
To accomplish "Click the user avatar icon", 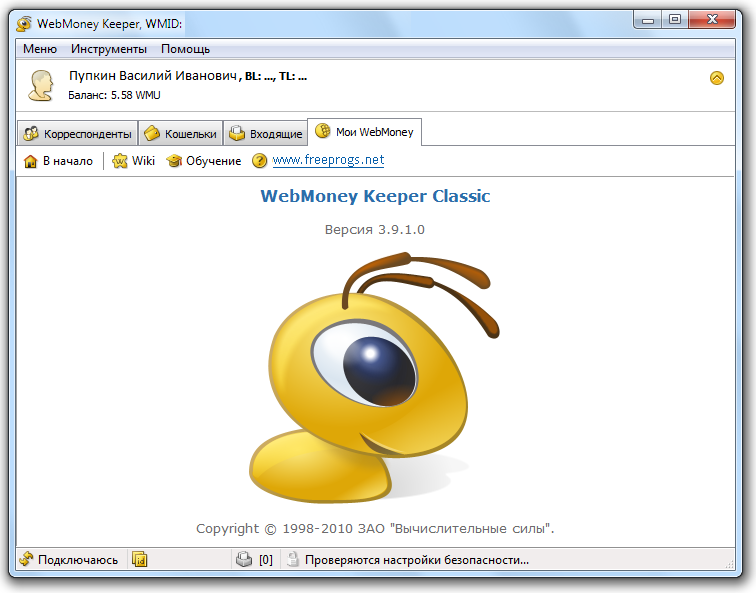I will [x=40, y=85].
